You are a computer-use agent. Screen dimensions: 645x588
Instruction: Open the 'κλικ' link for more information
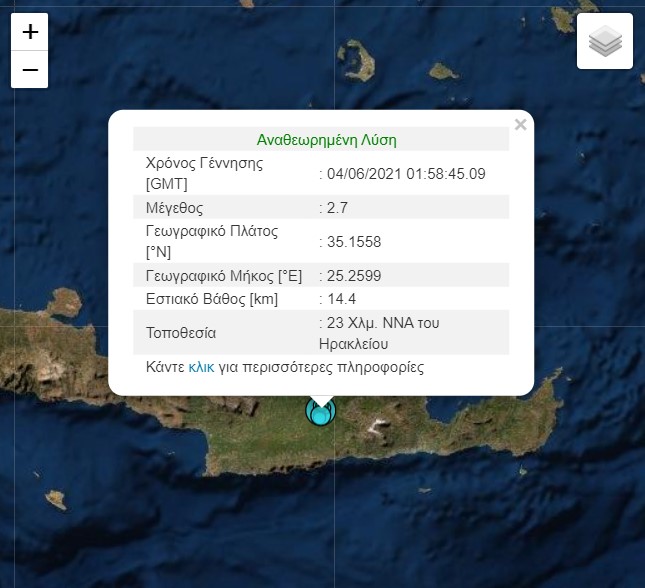coord(201,367)
